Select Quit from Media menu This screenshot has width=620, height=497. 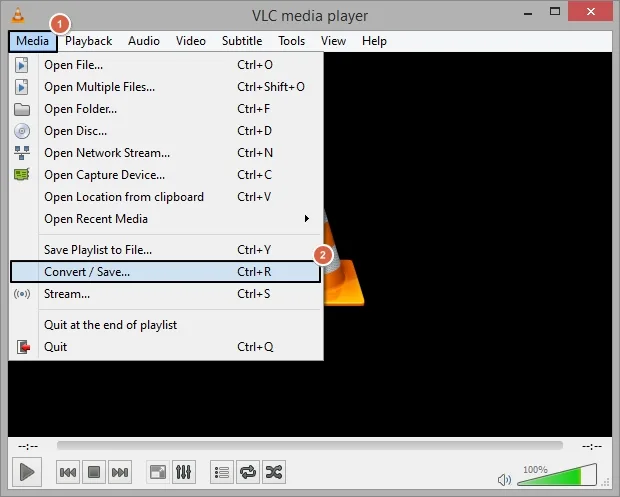(x=166, y=347)
